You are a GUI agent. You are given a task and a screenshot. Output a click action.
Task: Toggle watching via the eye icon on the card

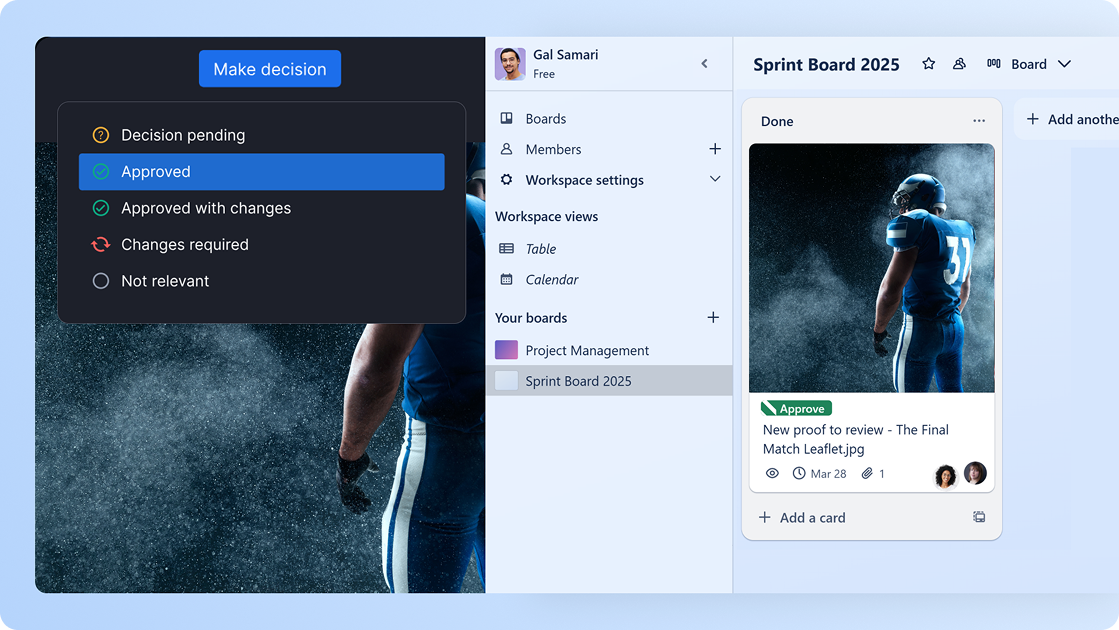pos(772,473)
